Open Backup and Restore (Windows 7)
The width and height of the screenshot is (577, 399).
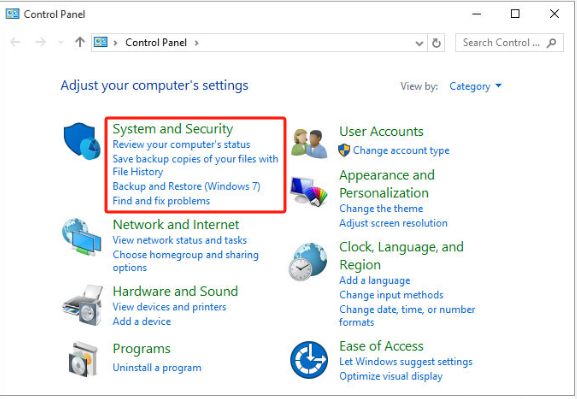point(186,186)
